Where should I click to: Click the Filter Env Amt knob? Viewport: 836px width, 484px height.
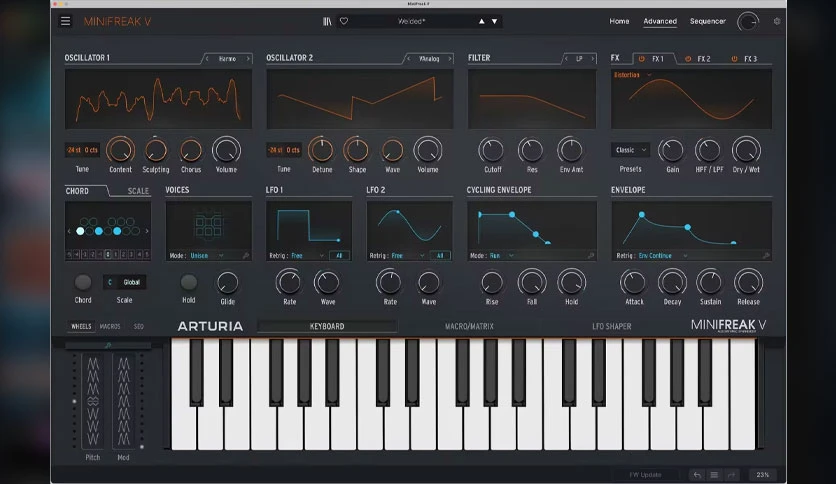570,151
